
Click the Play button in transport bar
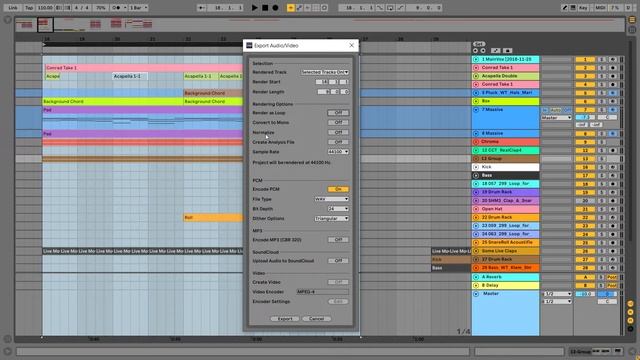pyautogui.click(x=254, y=8)
